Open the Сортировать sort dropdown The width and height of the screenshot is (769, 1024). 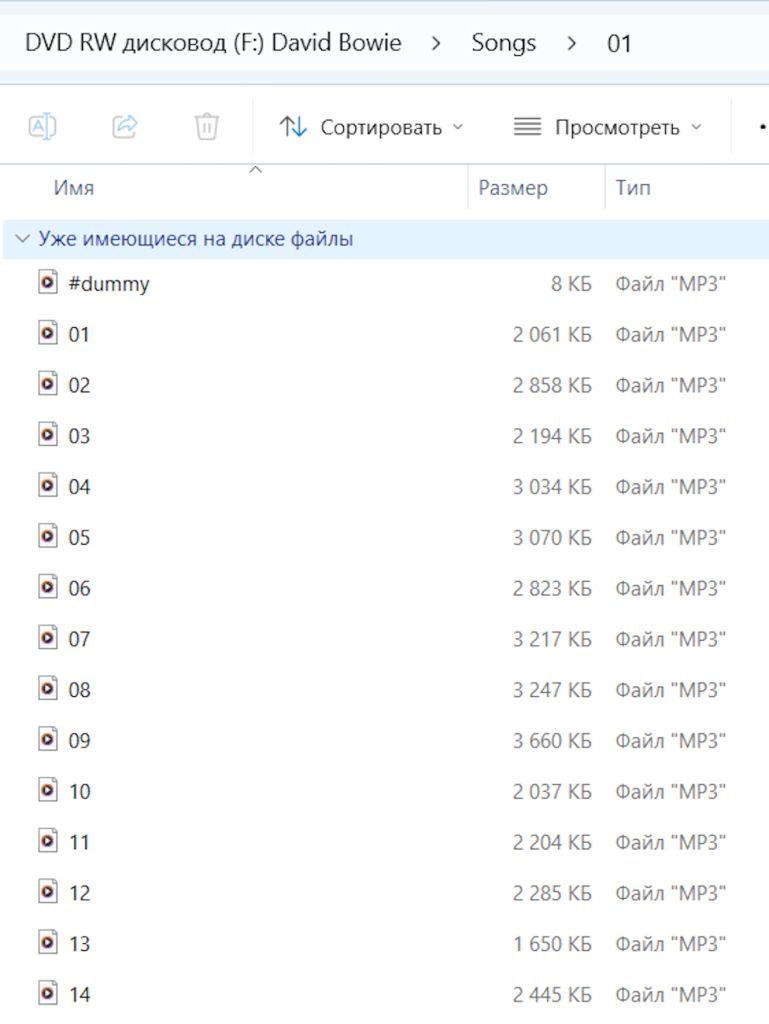tap(372, 127)
